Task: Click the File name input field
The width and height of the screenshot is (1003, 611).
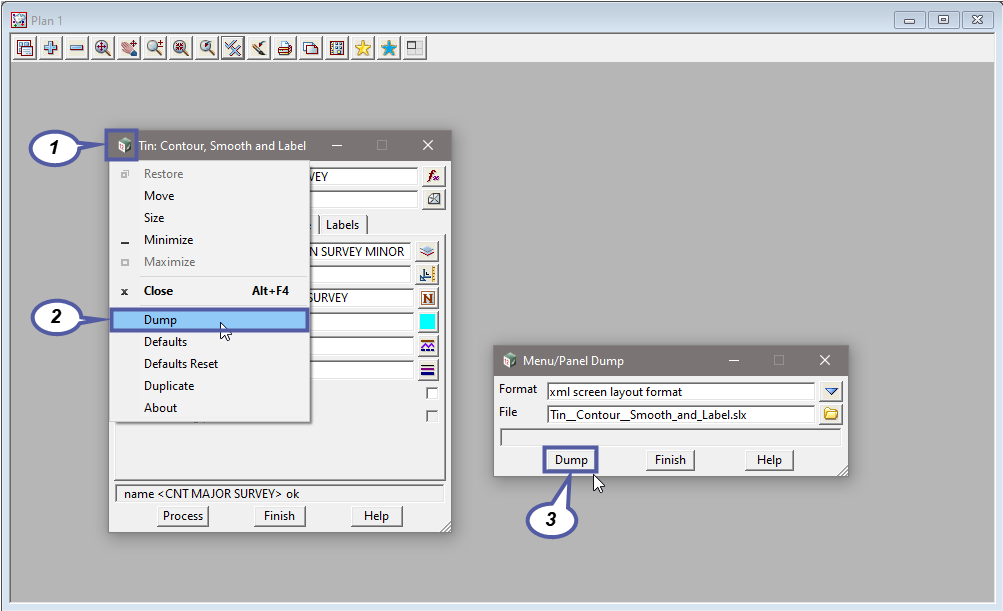Action: (x=680, y=414)
